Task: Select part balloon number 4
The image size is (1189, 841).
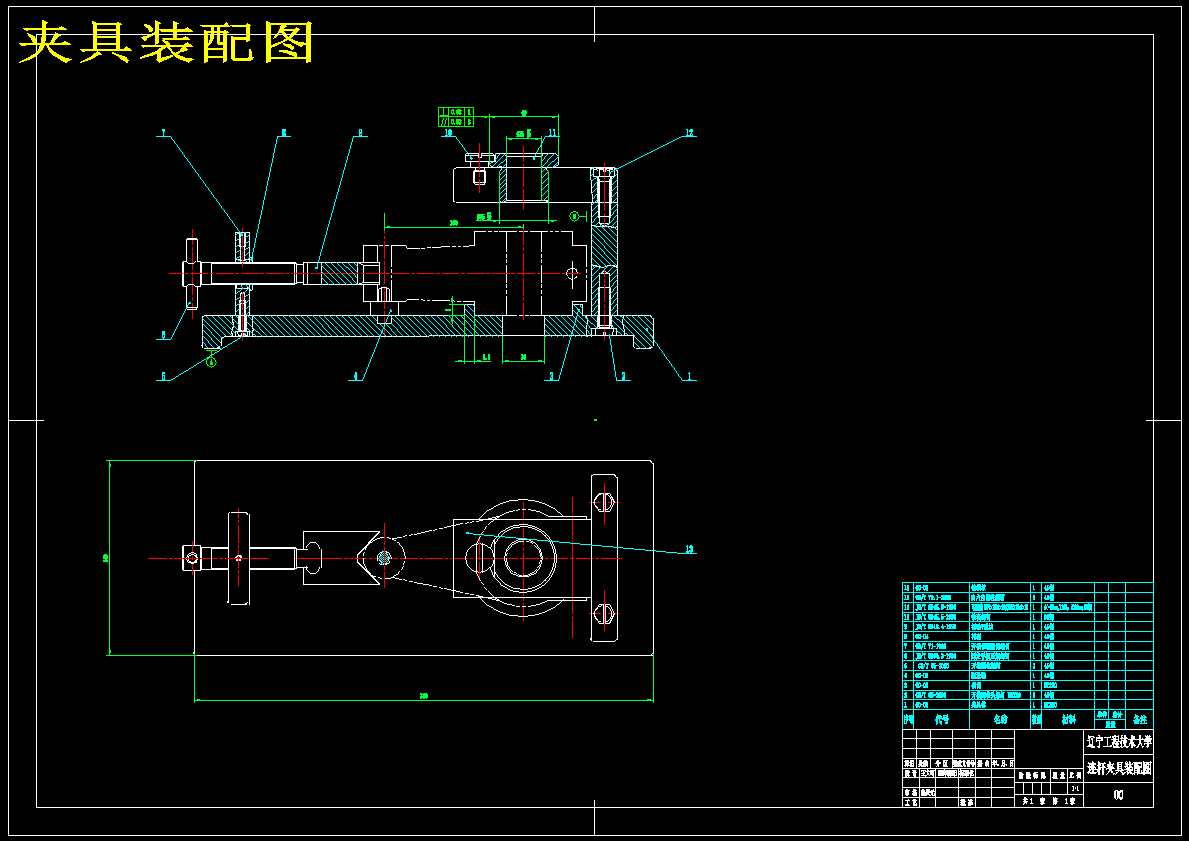Action: click(x=354, y=376)
